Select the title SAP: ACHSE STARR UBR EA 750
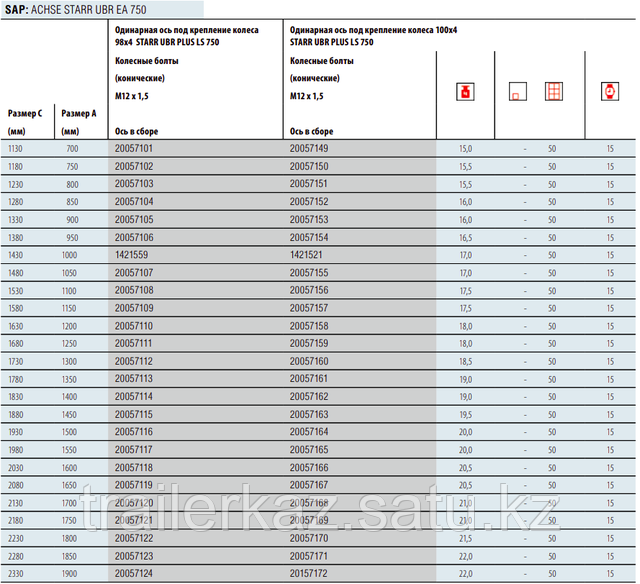Viewport: 640px width, 584px height. coord(76,9)
